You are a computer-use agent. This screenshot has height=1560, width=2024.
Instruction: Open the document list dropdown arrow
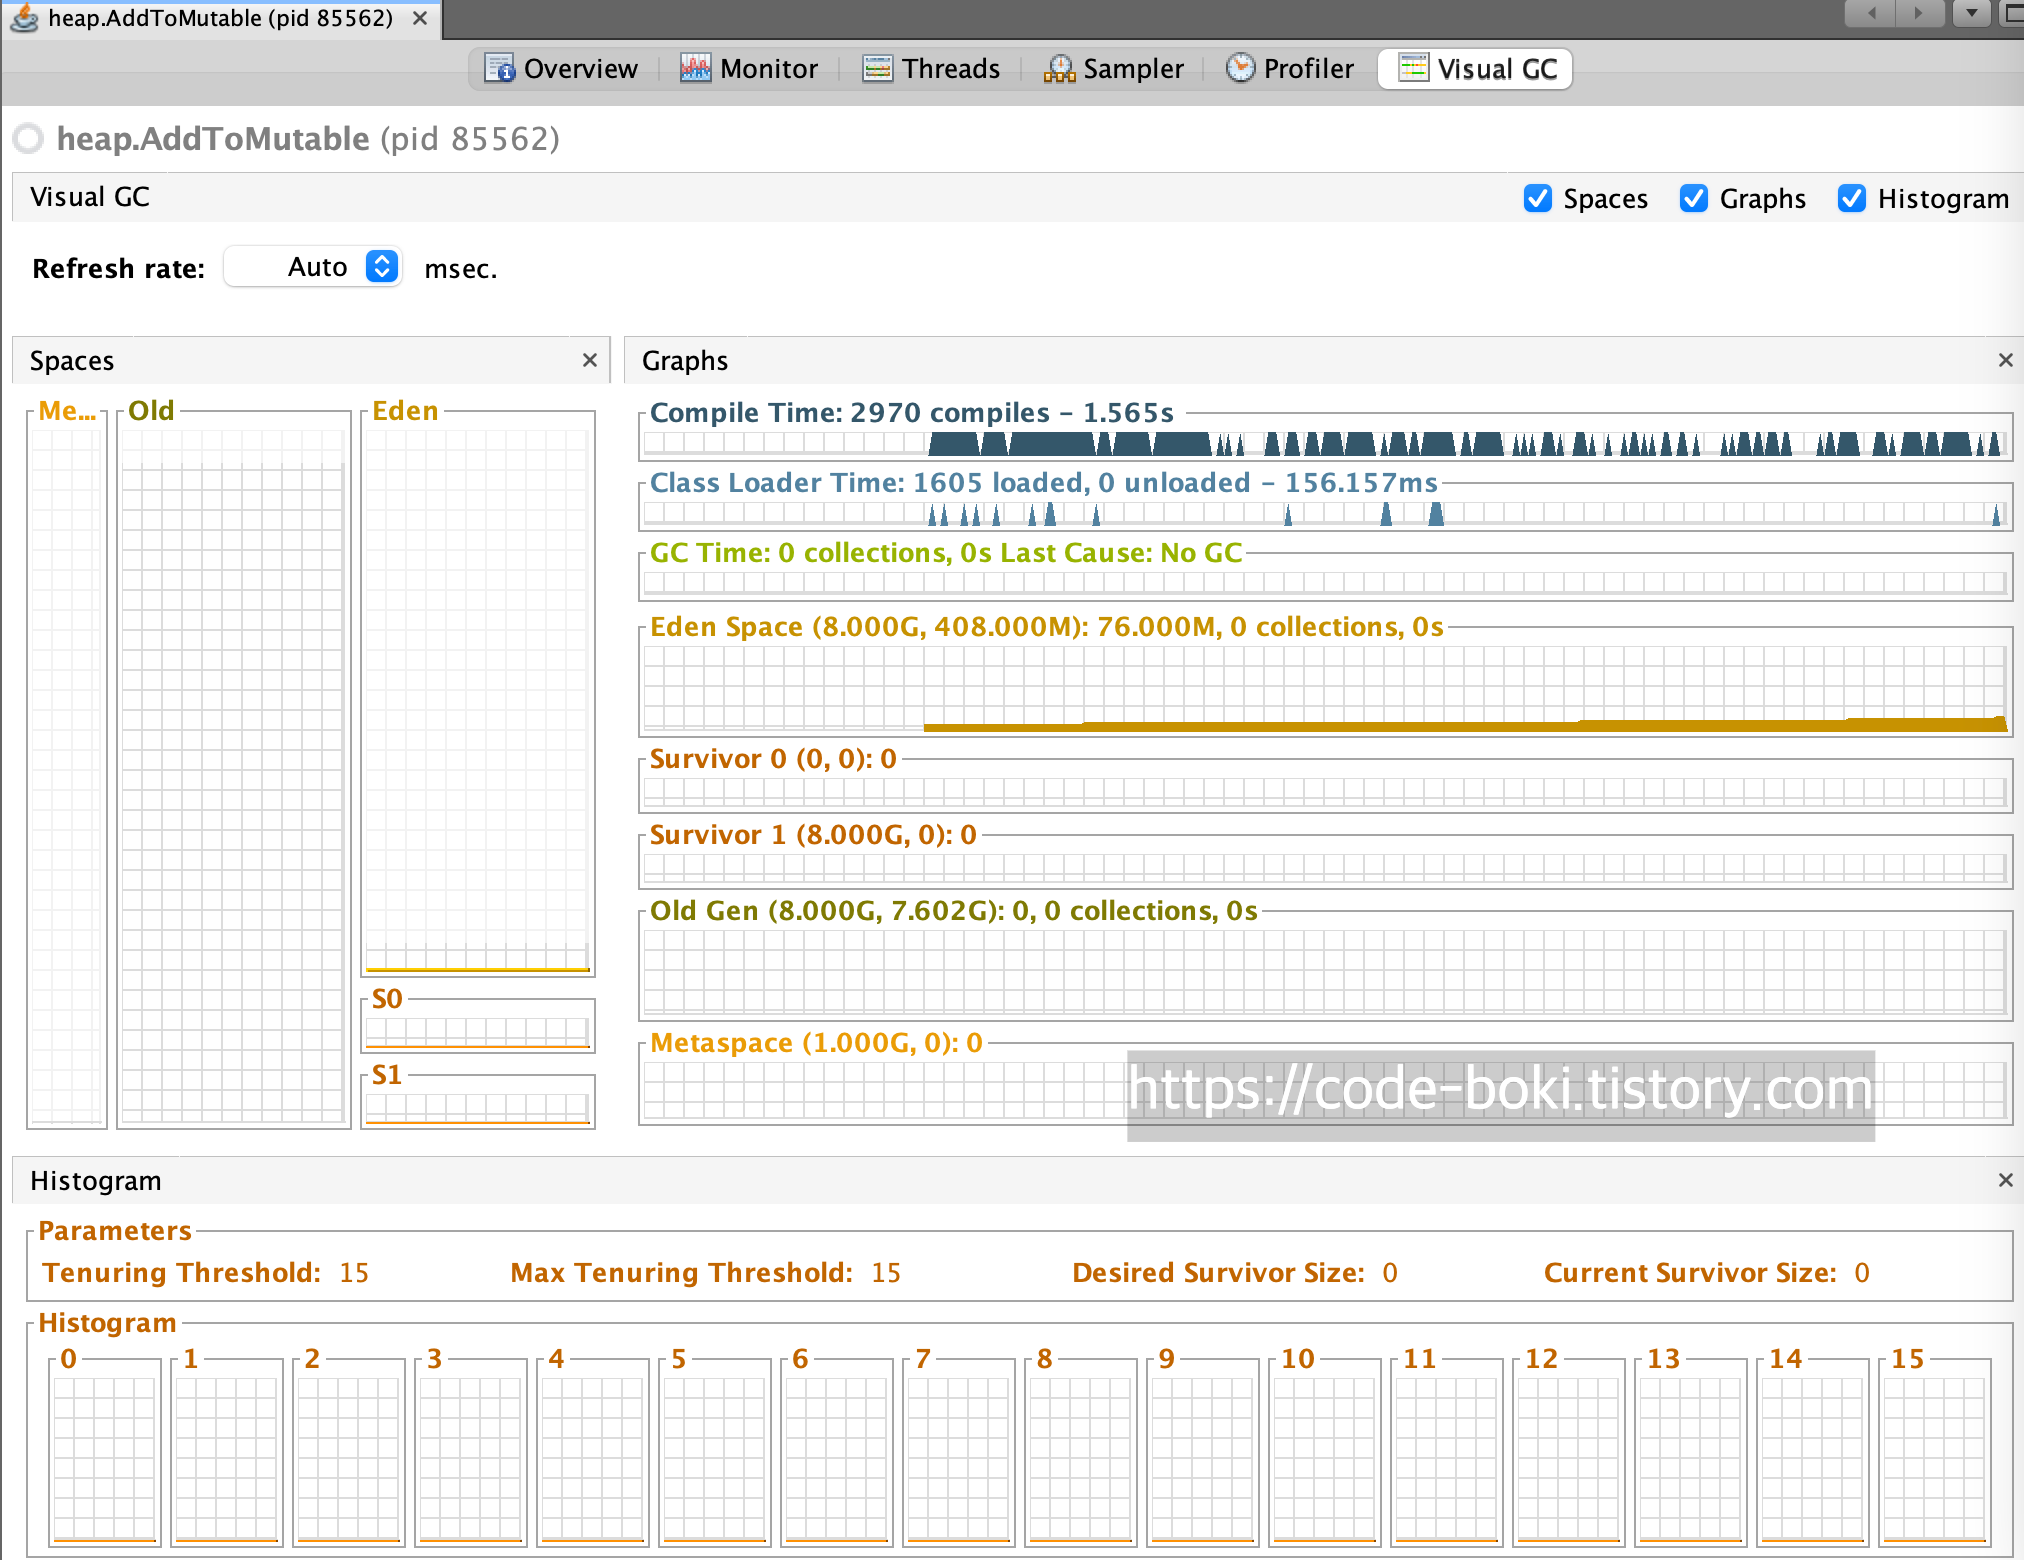click(x=1971, y=13)
